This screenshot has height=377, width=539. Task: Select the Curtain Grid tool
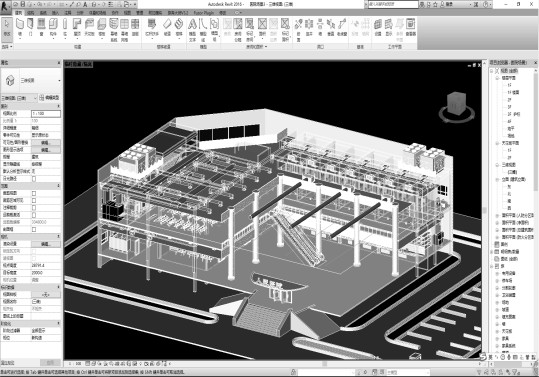point(124,30)
